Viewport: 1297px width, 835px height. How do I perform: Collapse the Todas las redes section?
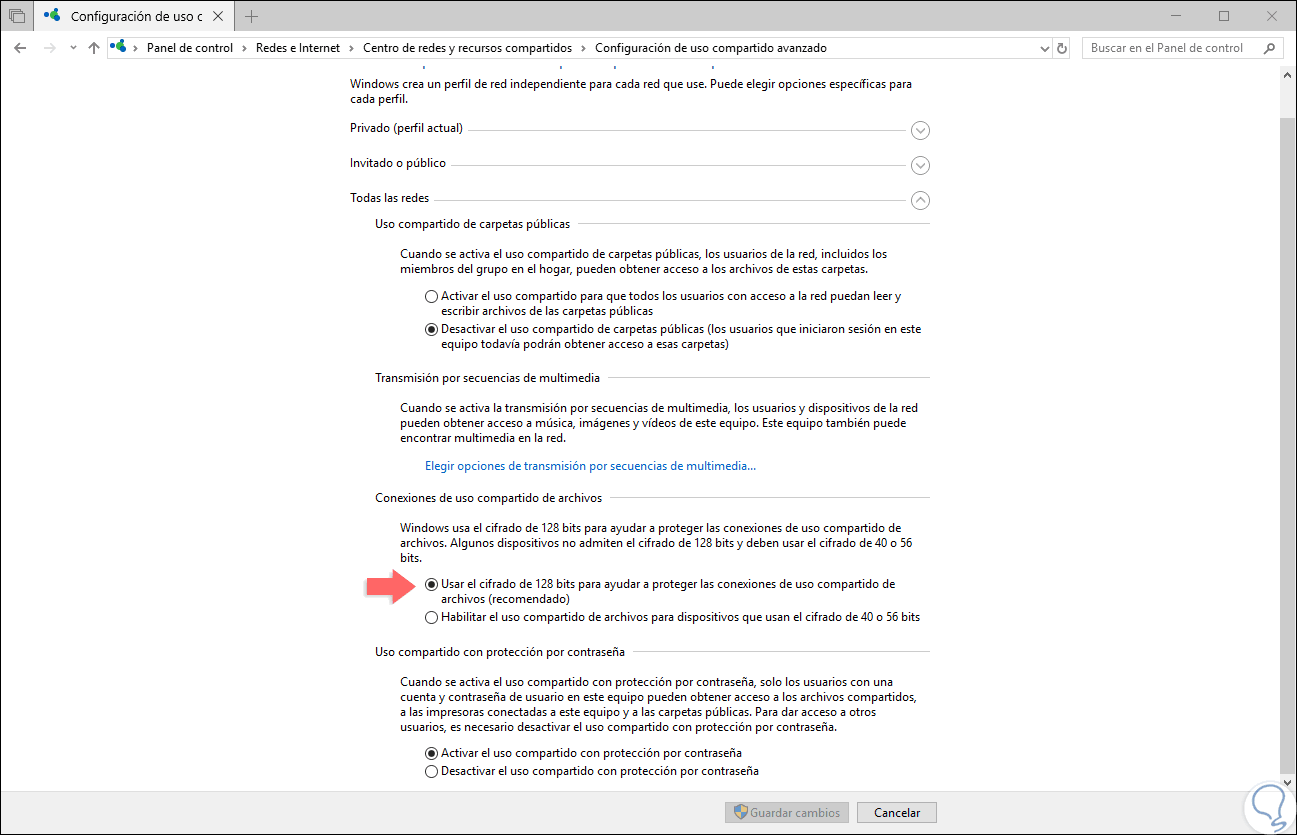point(921,200)
